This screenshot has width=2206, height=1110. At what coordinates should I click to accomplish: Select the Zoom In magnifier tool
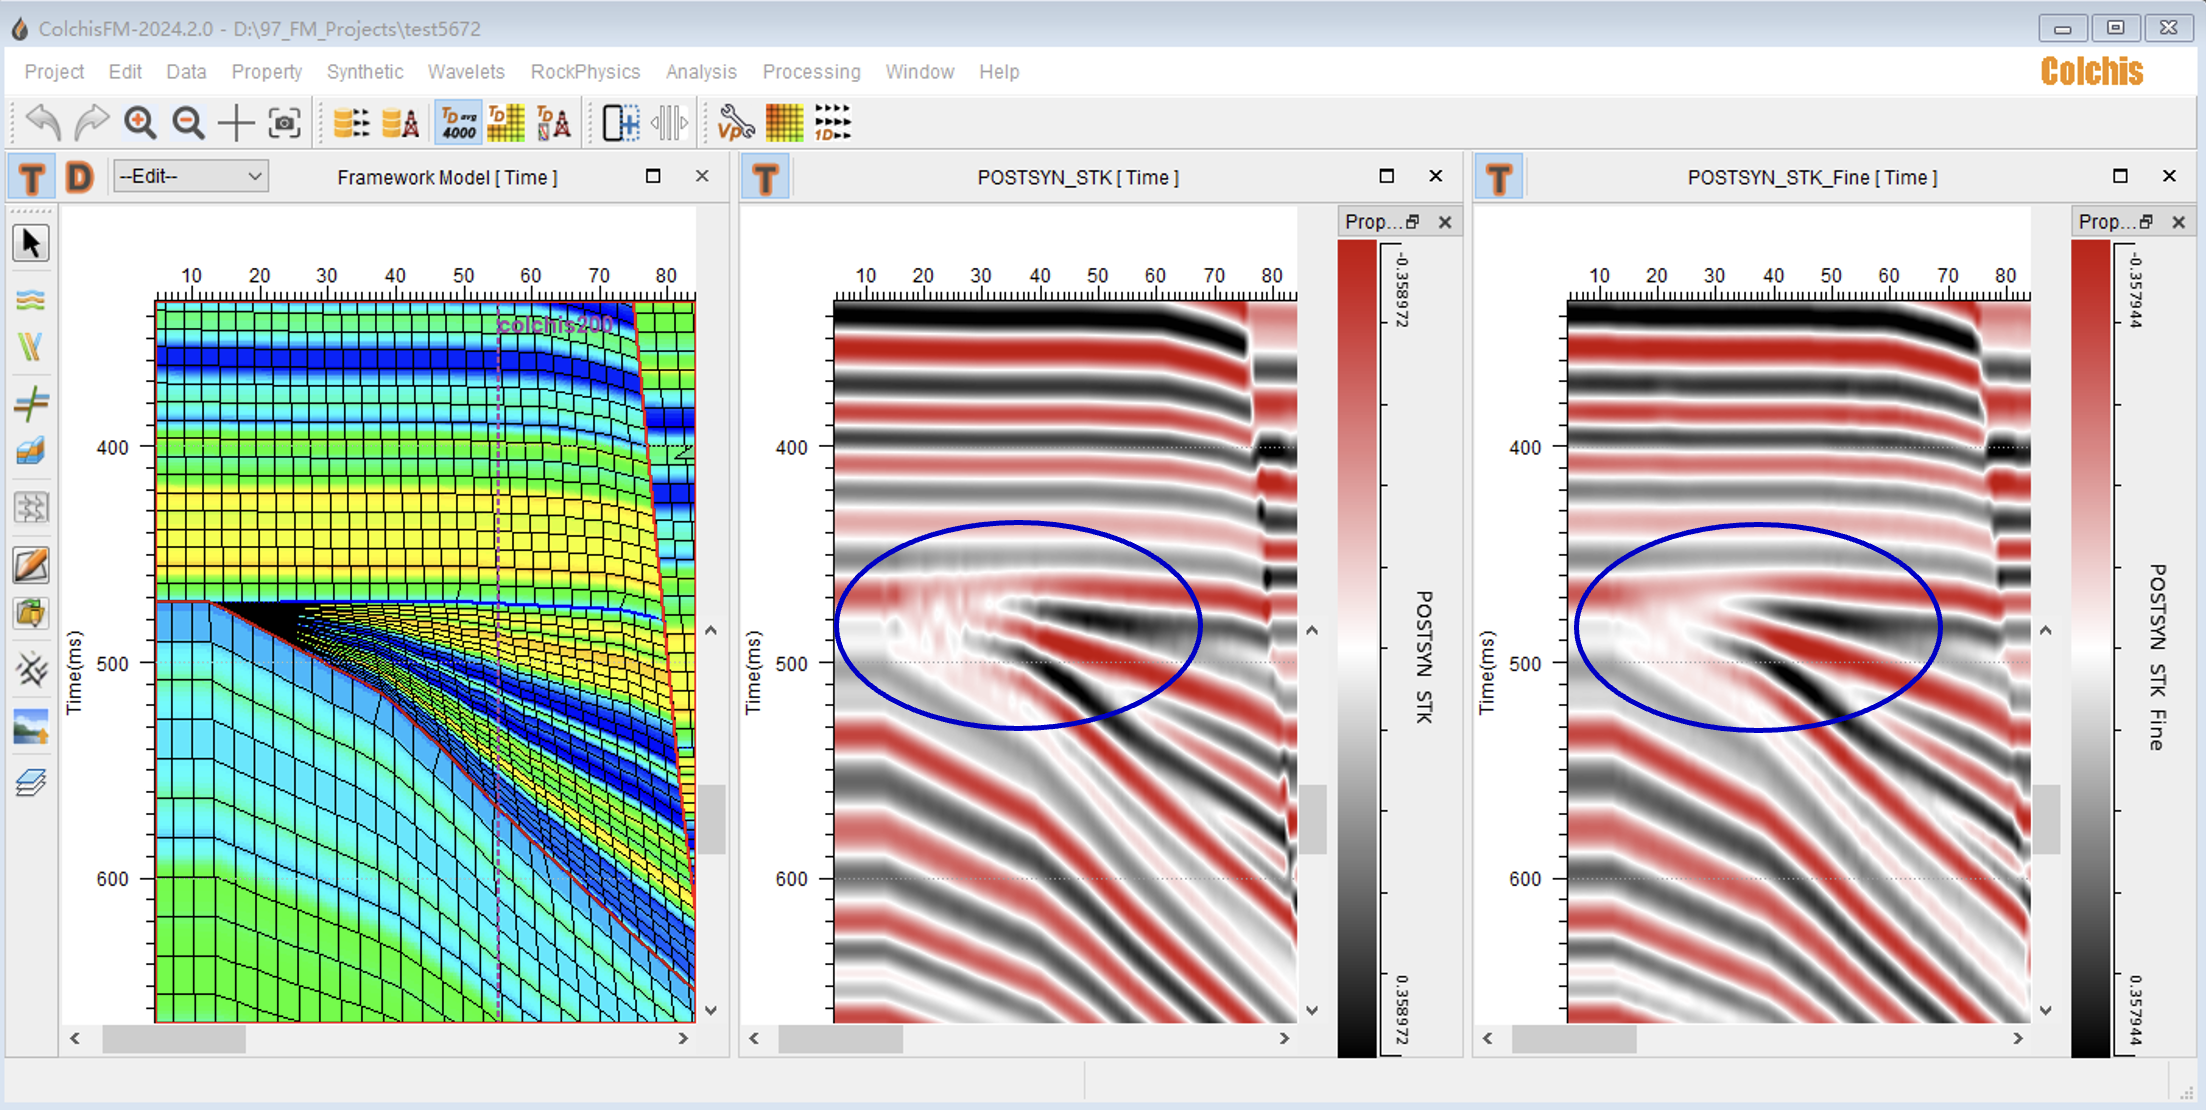pyautogui.click(x=140, y=123)
